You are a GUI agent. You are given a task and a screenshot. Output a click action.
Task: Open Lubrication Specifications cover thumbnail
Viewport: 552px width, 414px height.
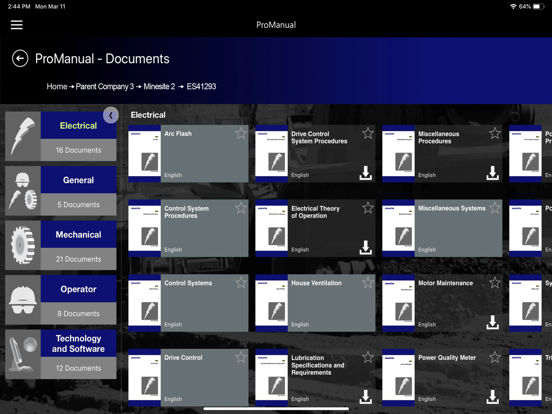(271, 377)
